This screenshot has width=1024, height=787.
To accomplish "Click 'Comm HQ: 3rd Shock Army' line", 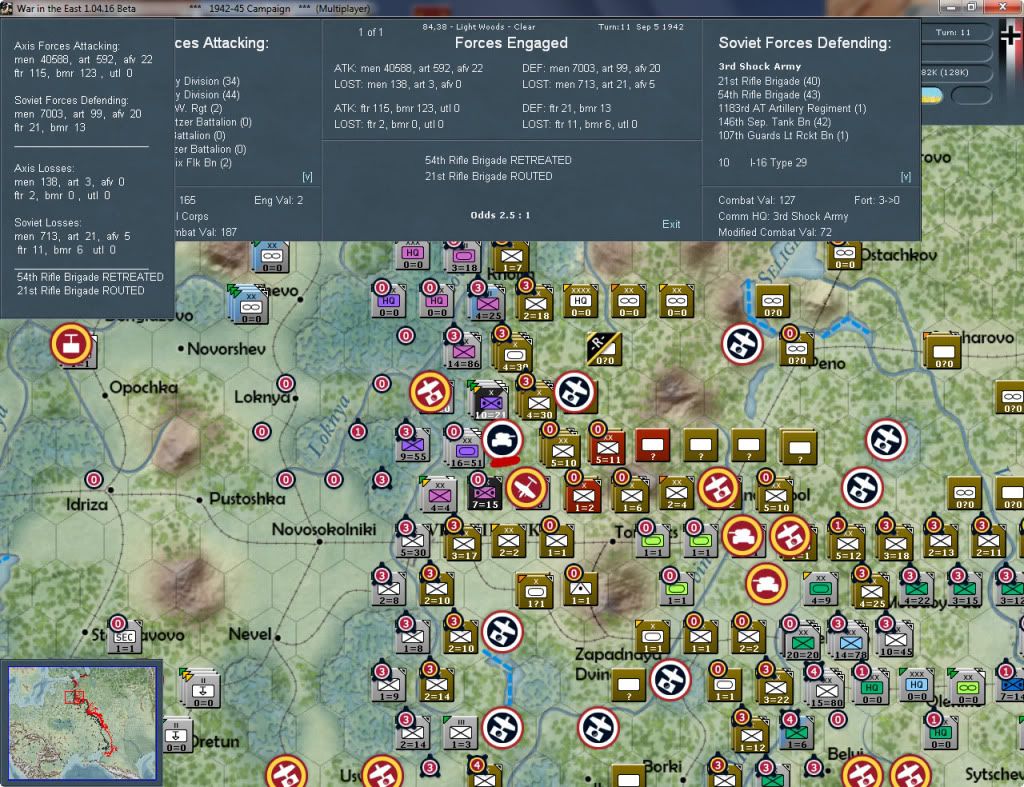I will coord(783,216).
